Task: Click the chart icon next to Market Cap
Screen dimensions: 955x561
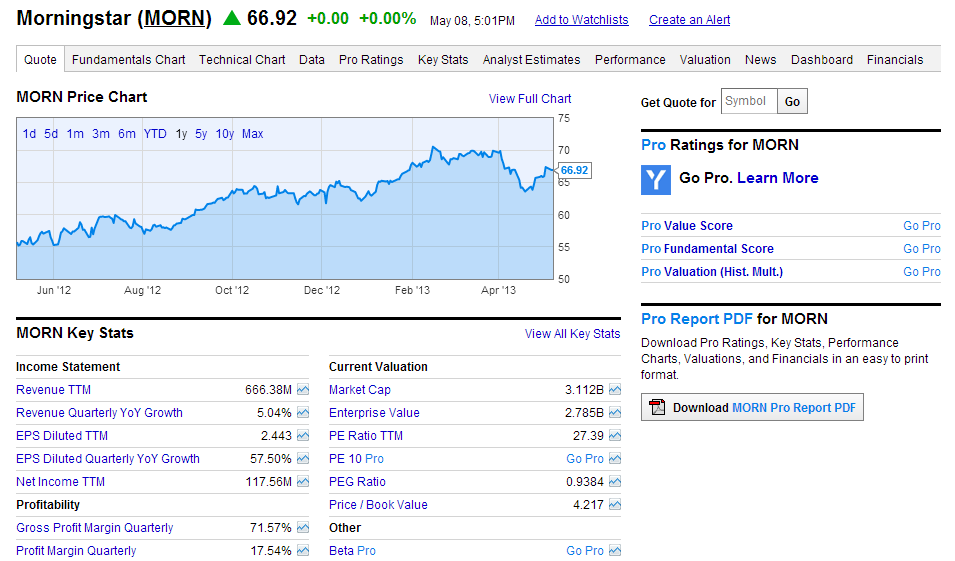Action: pyautogui.click(x=615, y=390)
